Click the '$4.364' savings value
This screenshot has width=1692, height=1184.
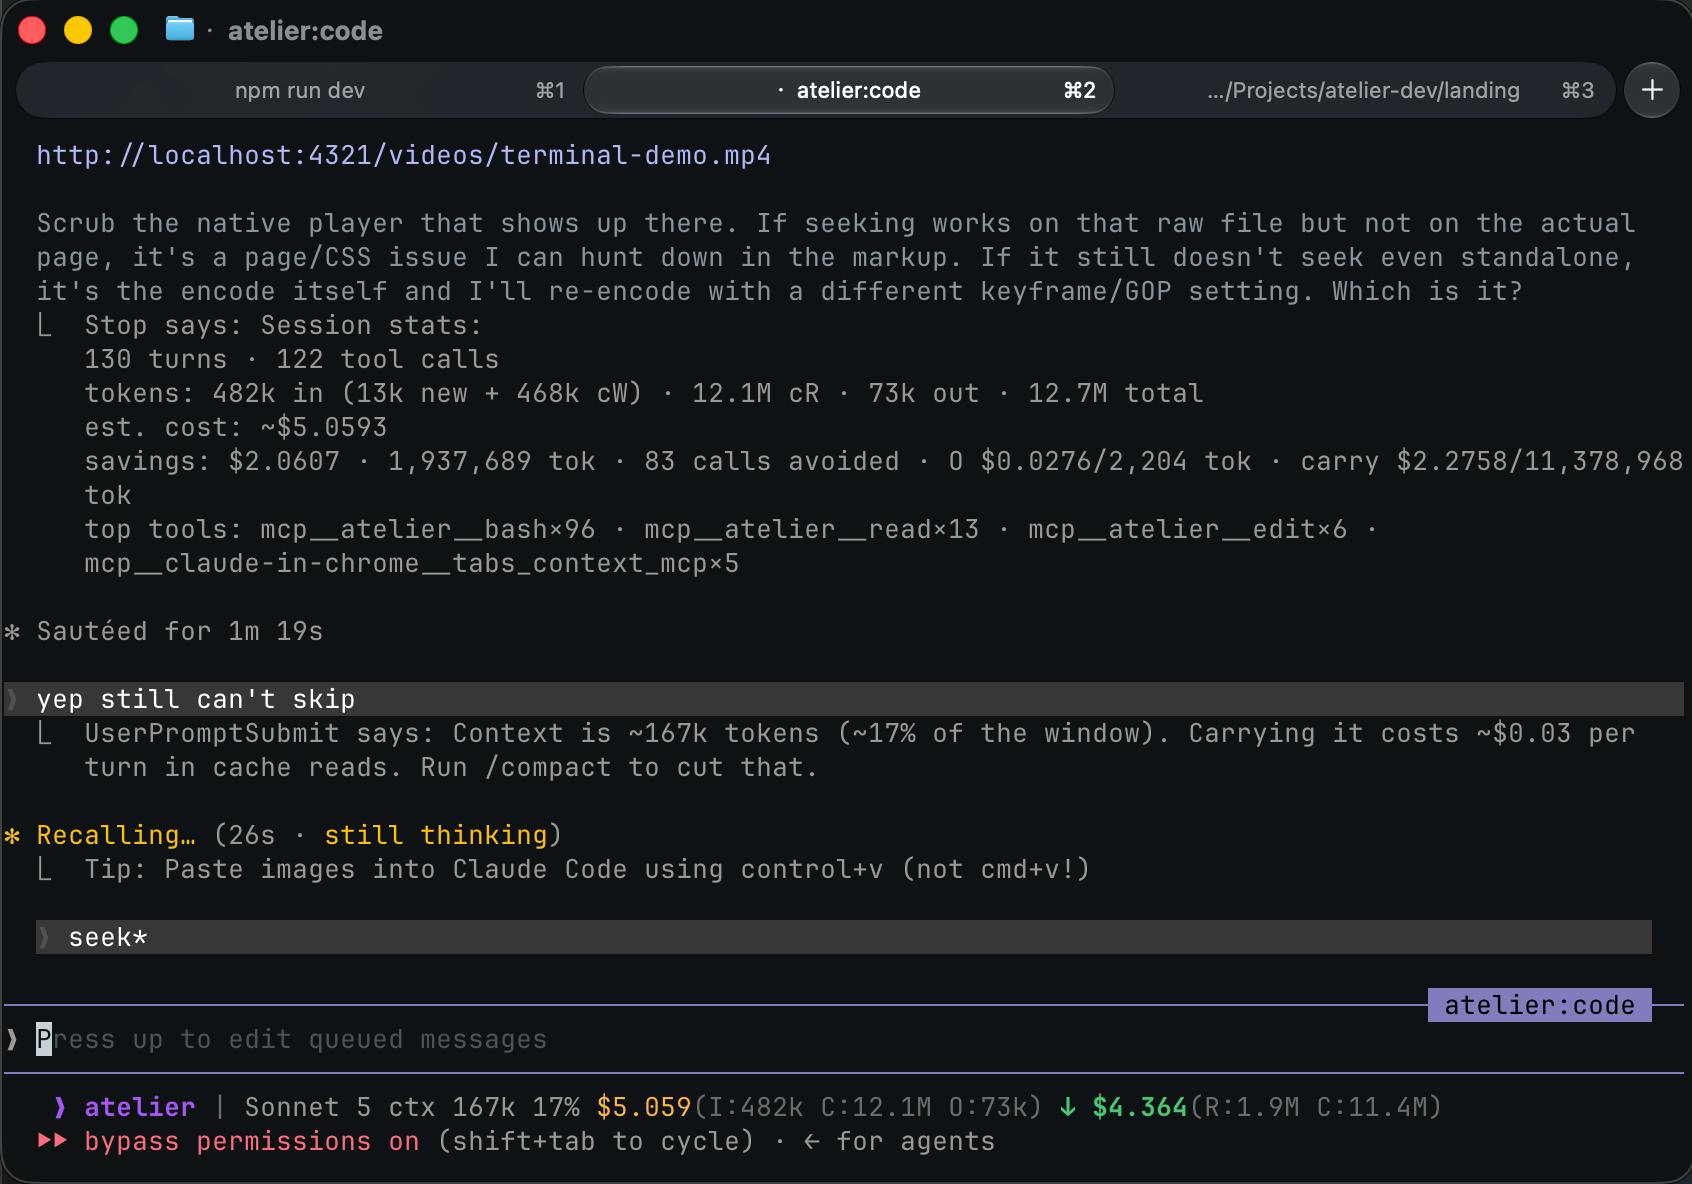(x=1140, y=1107)
